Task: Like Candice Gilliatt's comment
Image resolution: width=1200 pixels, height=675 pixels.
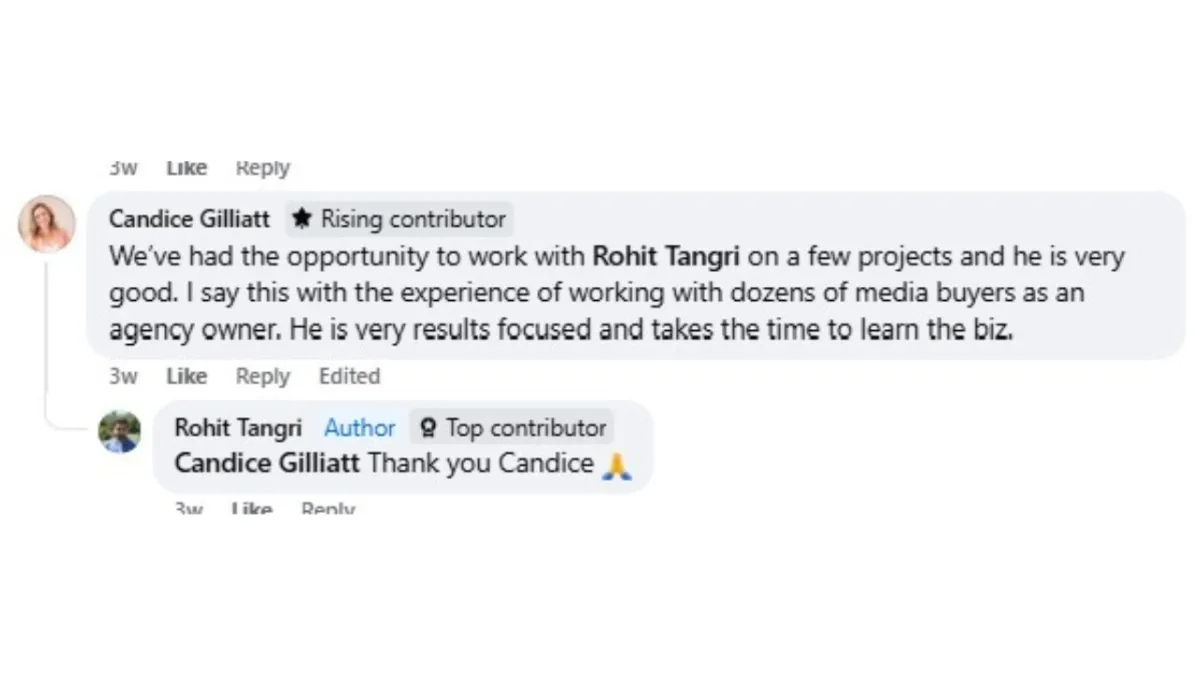Action: (x=187, y=376)
